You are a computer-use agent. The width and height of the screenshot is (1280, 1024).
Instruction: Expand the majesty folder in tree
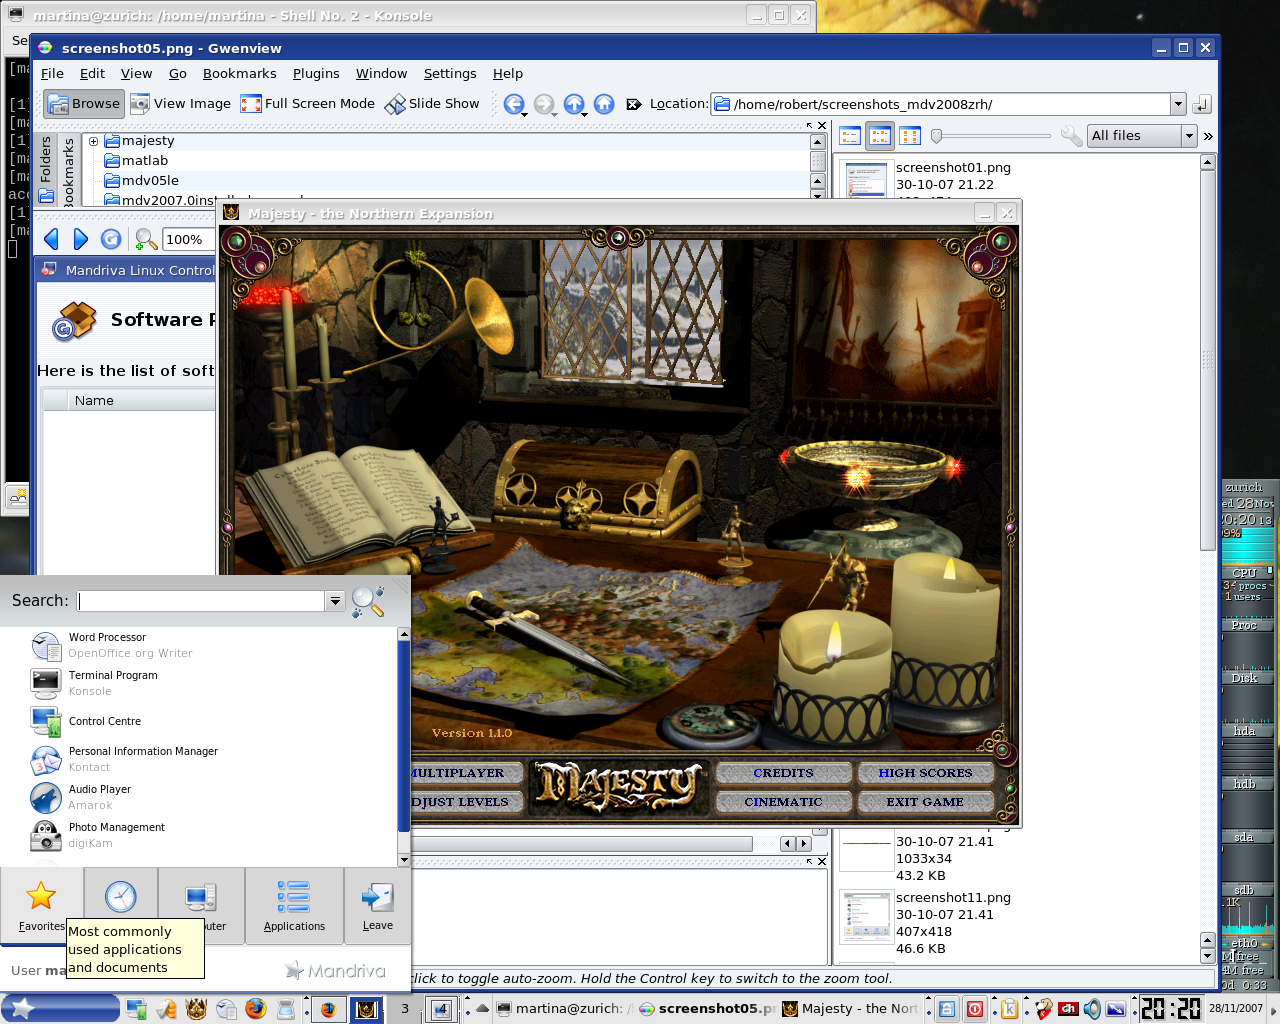pos(94,141)
